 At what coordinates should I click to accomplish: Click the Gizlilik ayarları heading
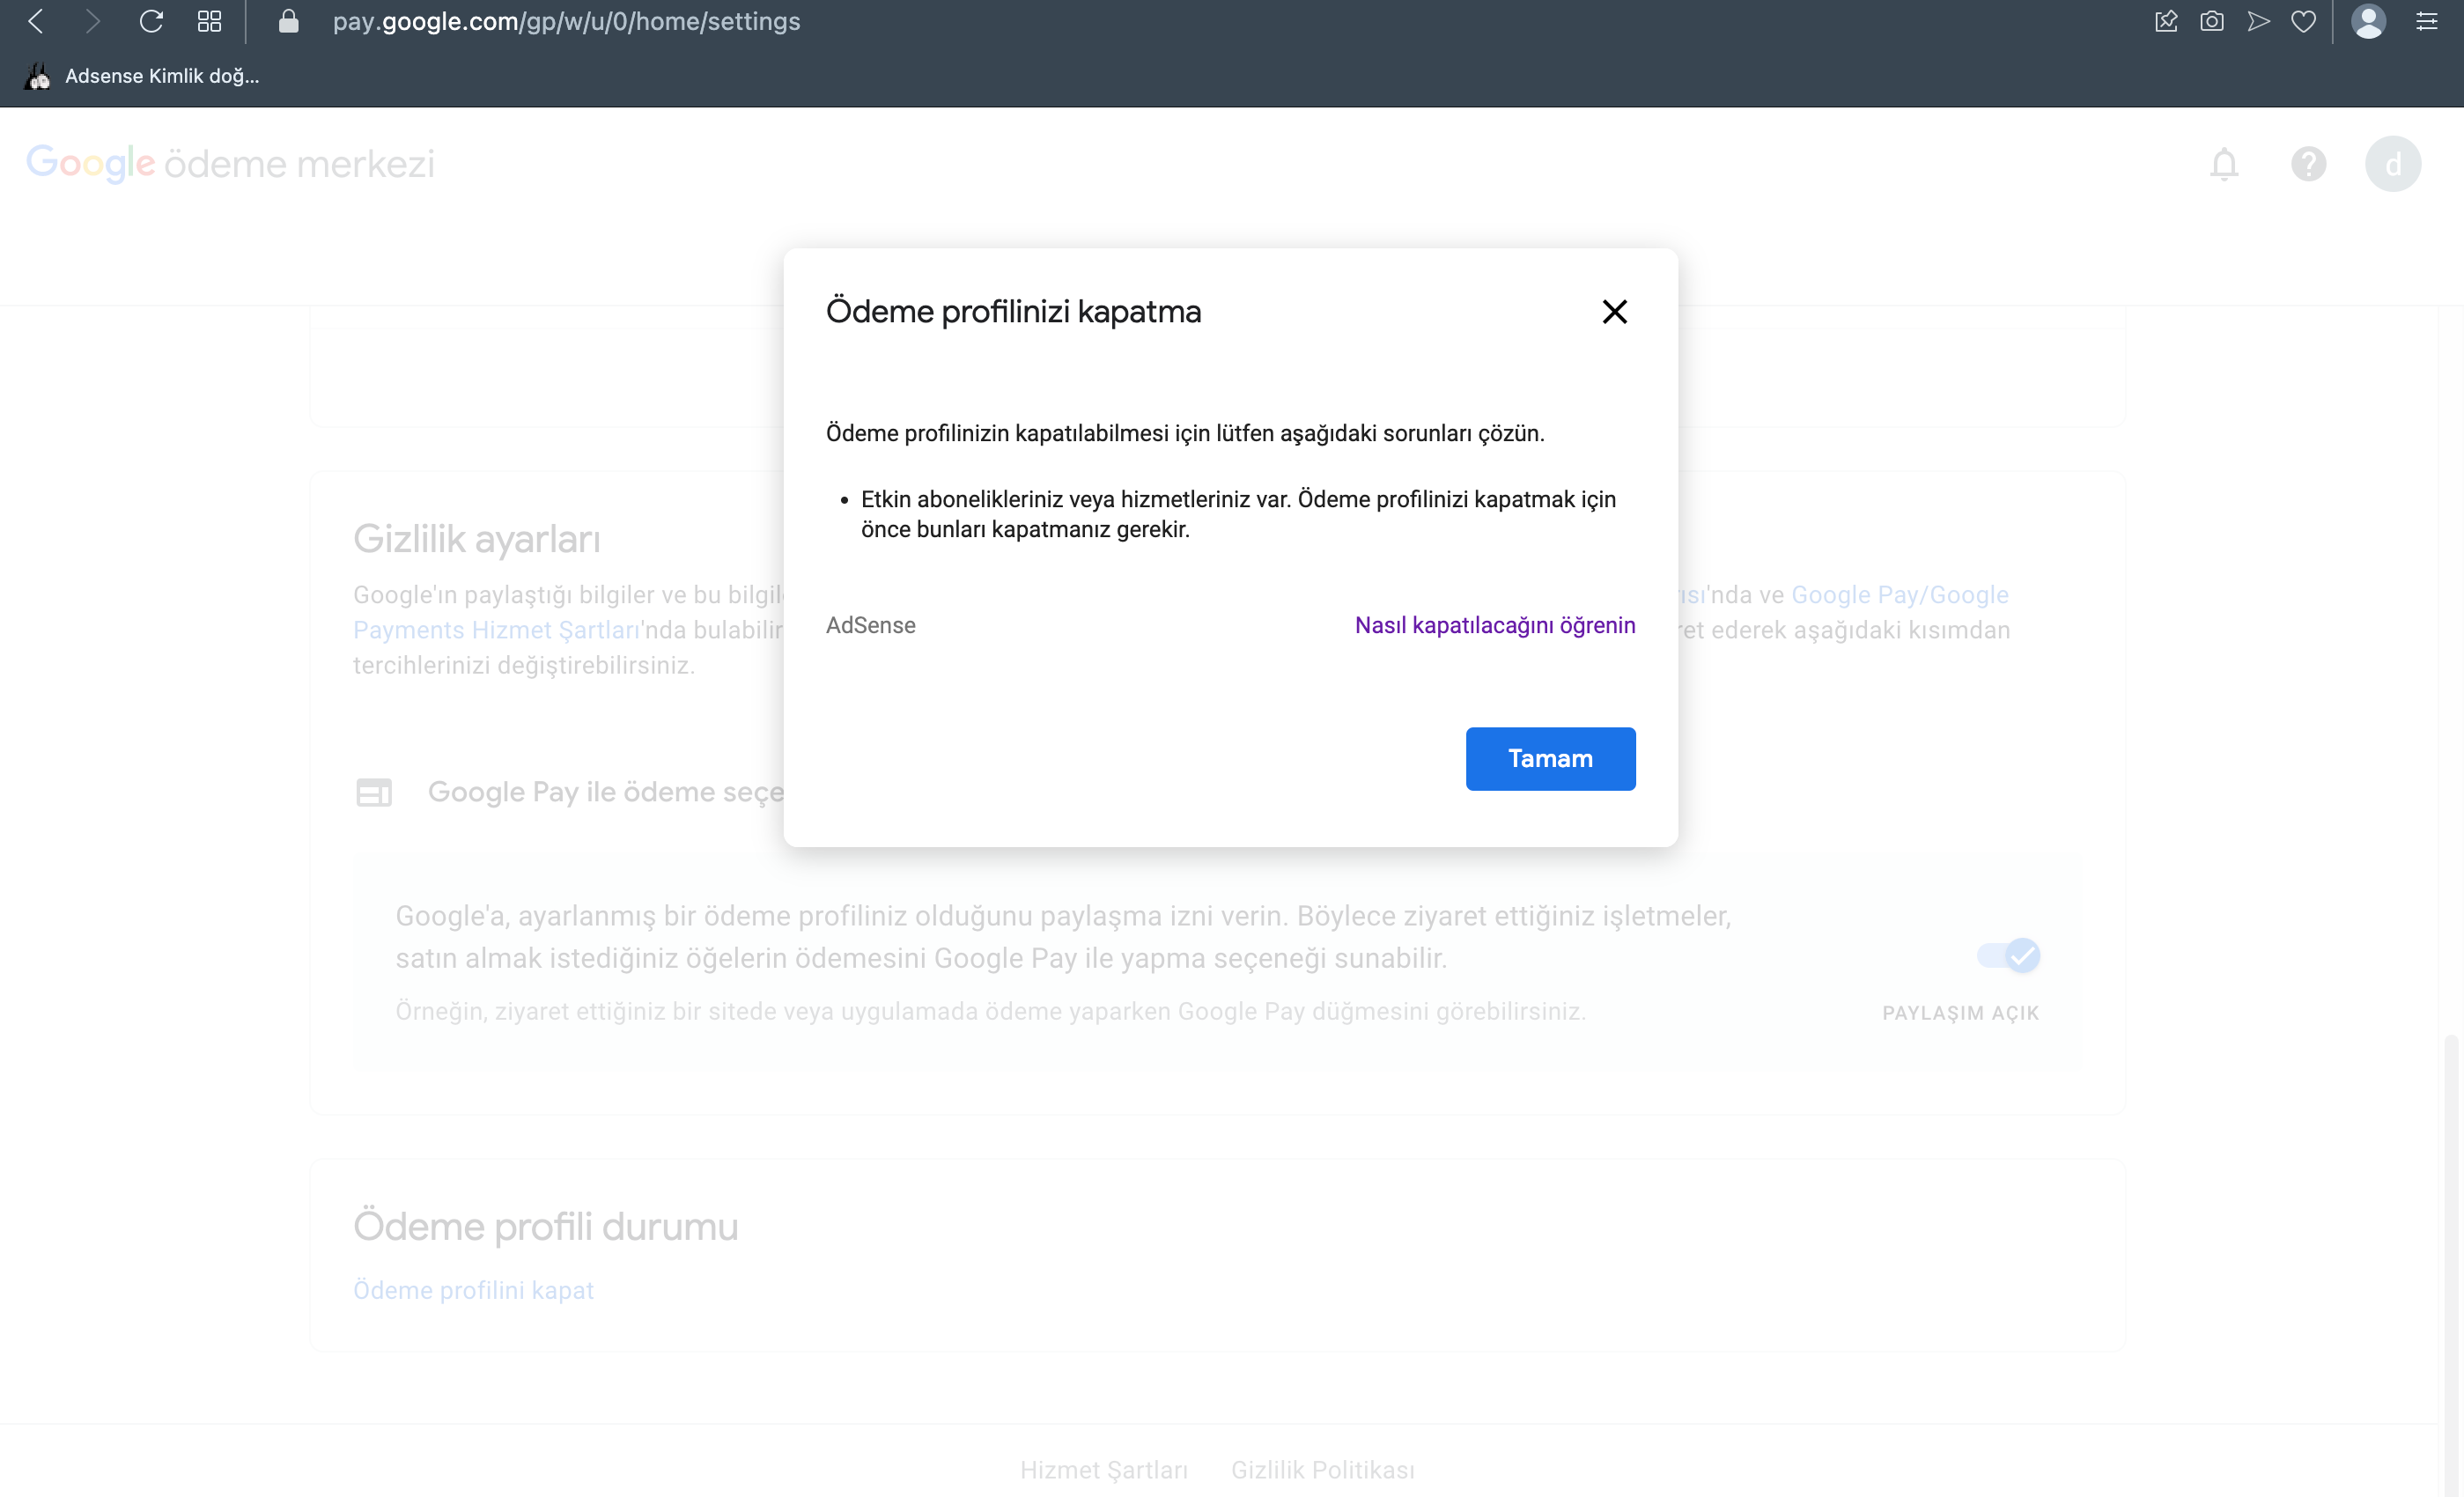[477, 539]
